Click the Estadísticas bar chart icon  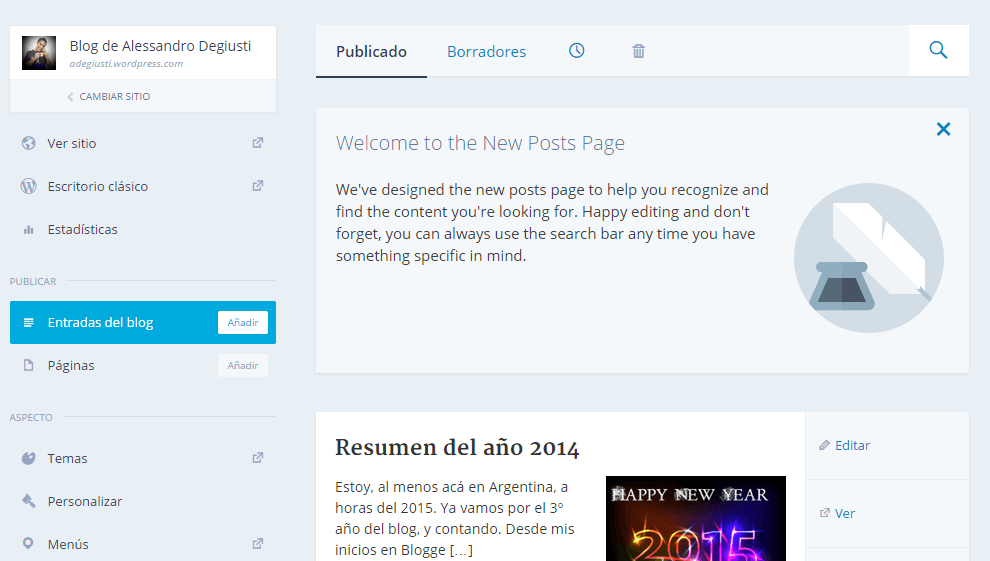[29, 230]
